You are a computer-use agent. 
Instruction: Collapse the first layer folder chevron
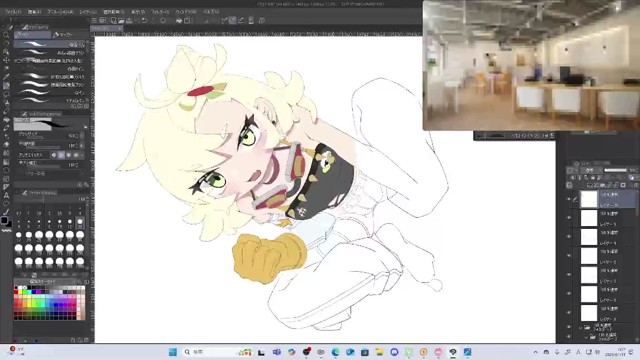click(x=580, y=327)
